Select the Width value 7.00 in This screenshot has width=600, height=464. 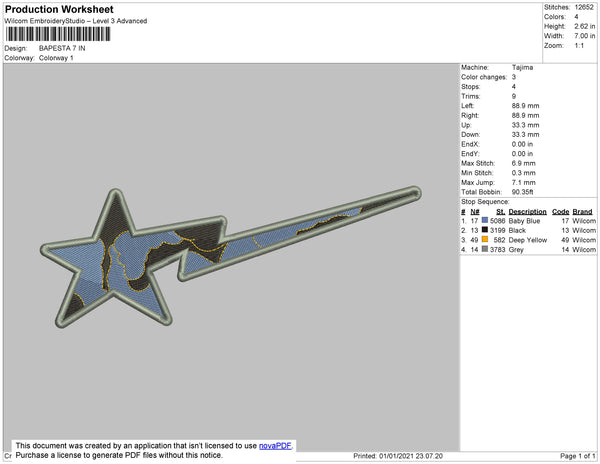[584, 36]
